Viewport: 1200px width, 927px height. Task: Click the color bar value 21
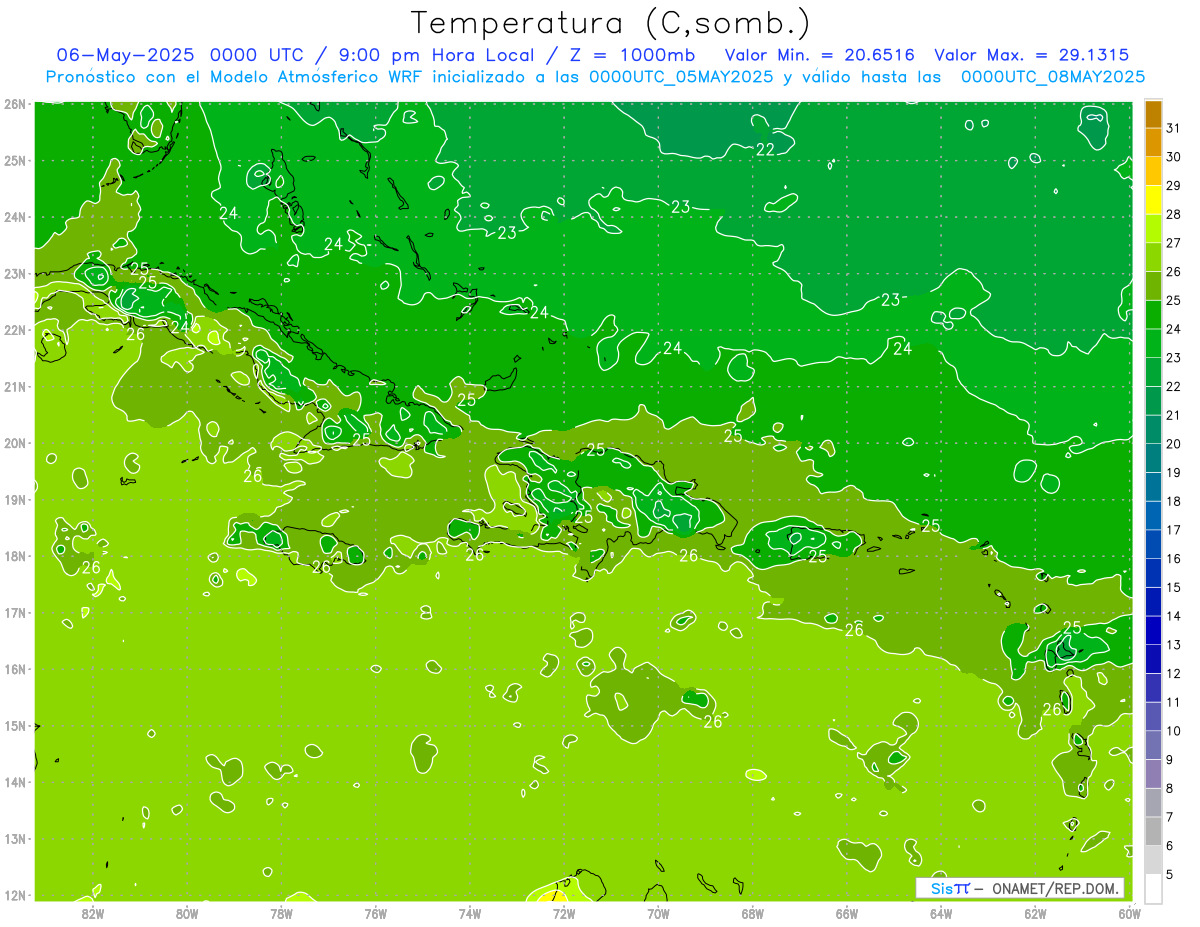[1174, 415]
